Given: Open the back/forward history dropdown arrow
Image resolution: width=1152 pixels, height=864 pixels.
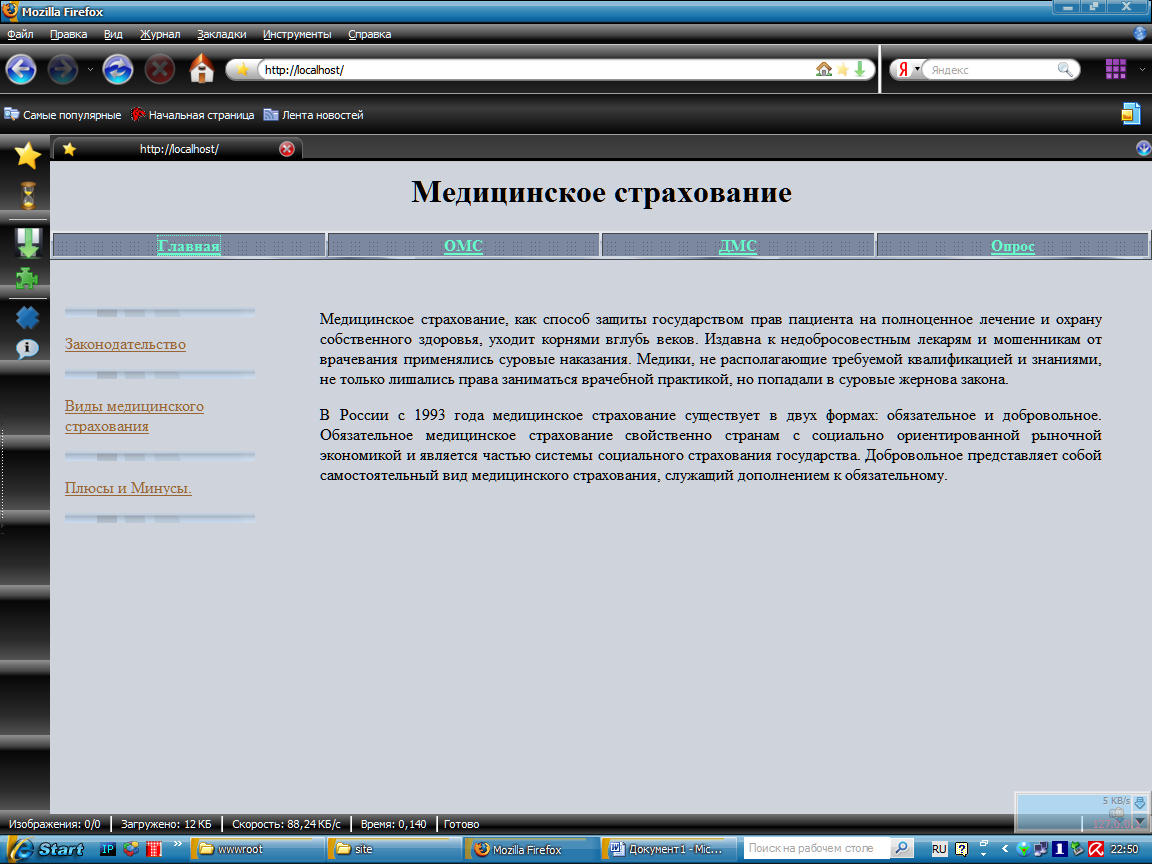Looking at the screenshot, I should pos(90,70).
